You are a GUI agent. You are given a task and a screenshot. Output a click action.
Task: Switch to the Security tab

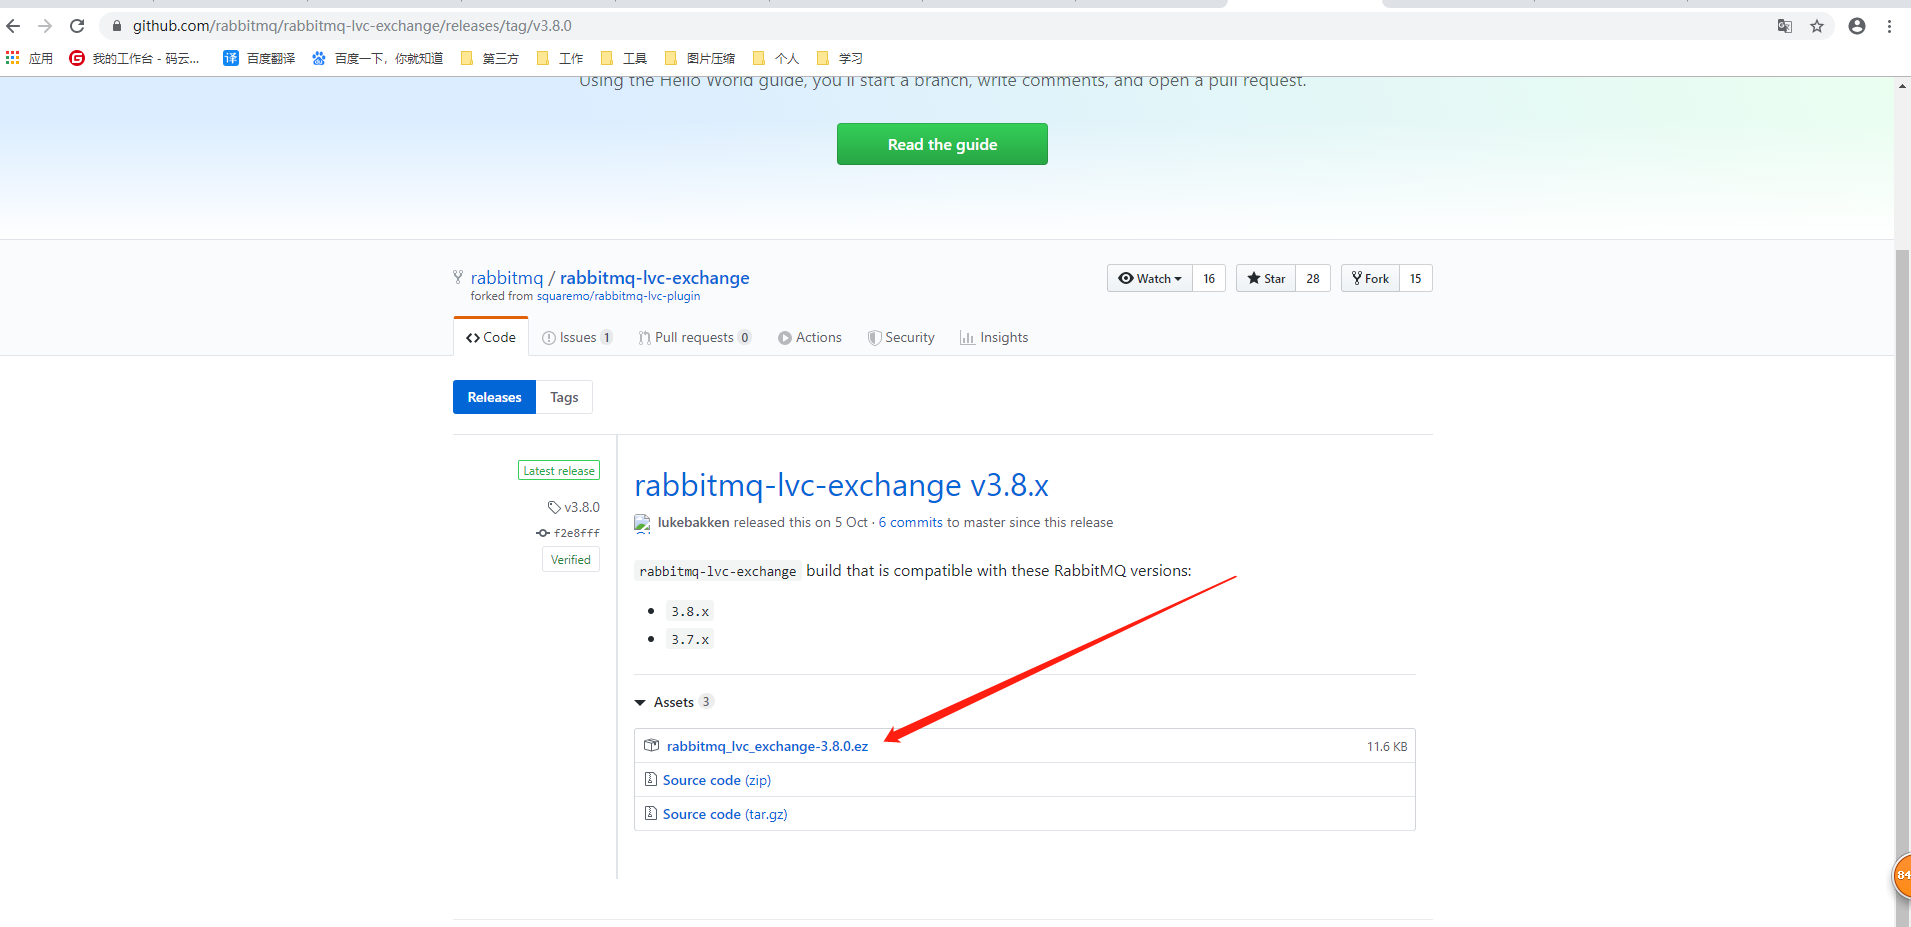click(901, 337)
